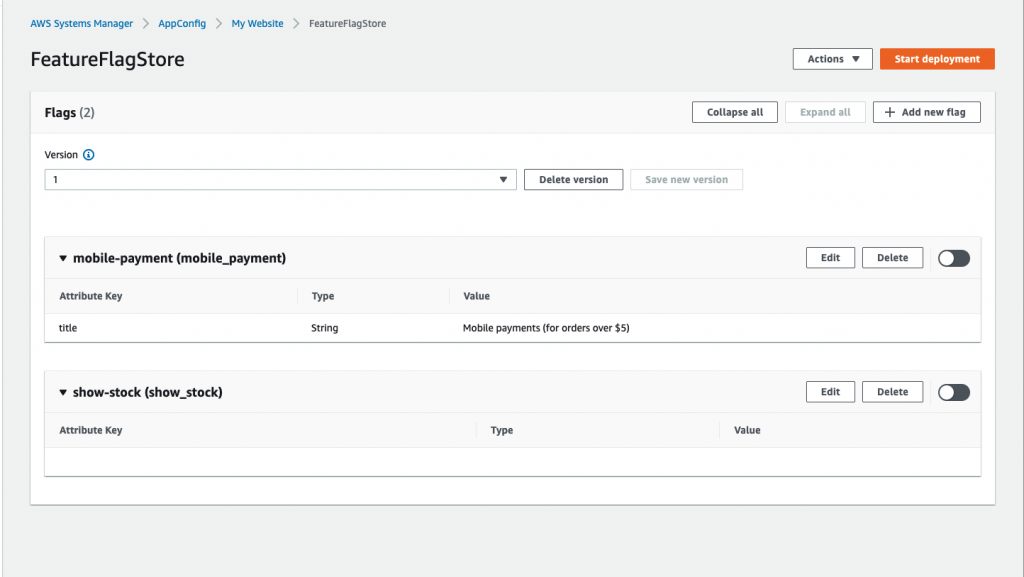The height and width of the screenshot is (577, 1024).
Task: Collapse the mobile-payment flag triangle
Action: pyautogui.click(x=63, y=258)
